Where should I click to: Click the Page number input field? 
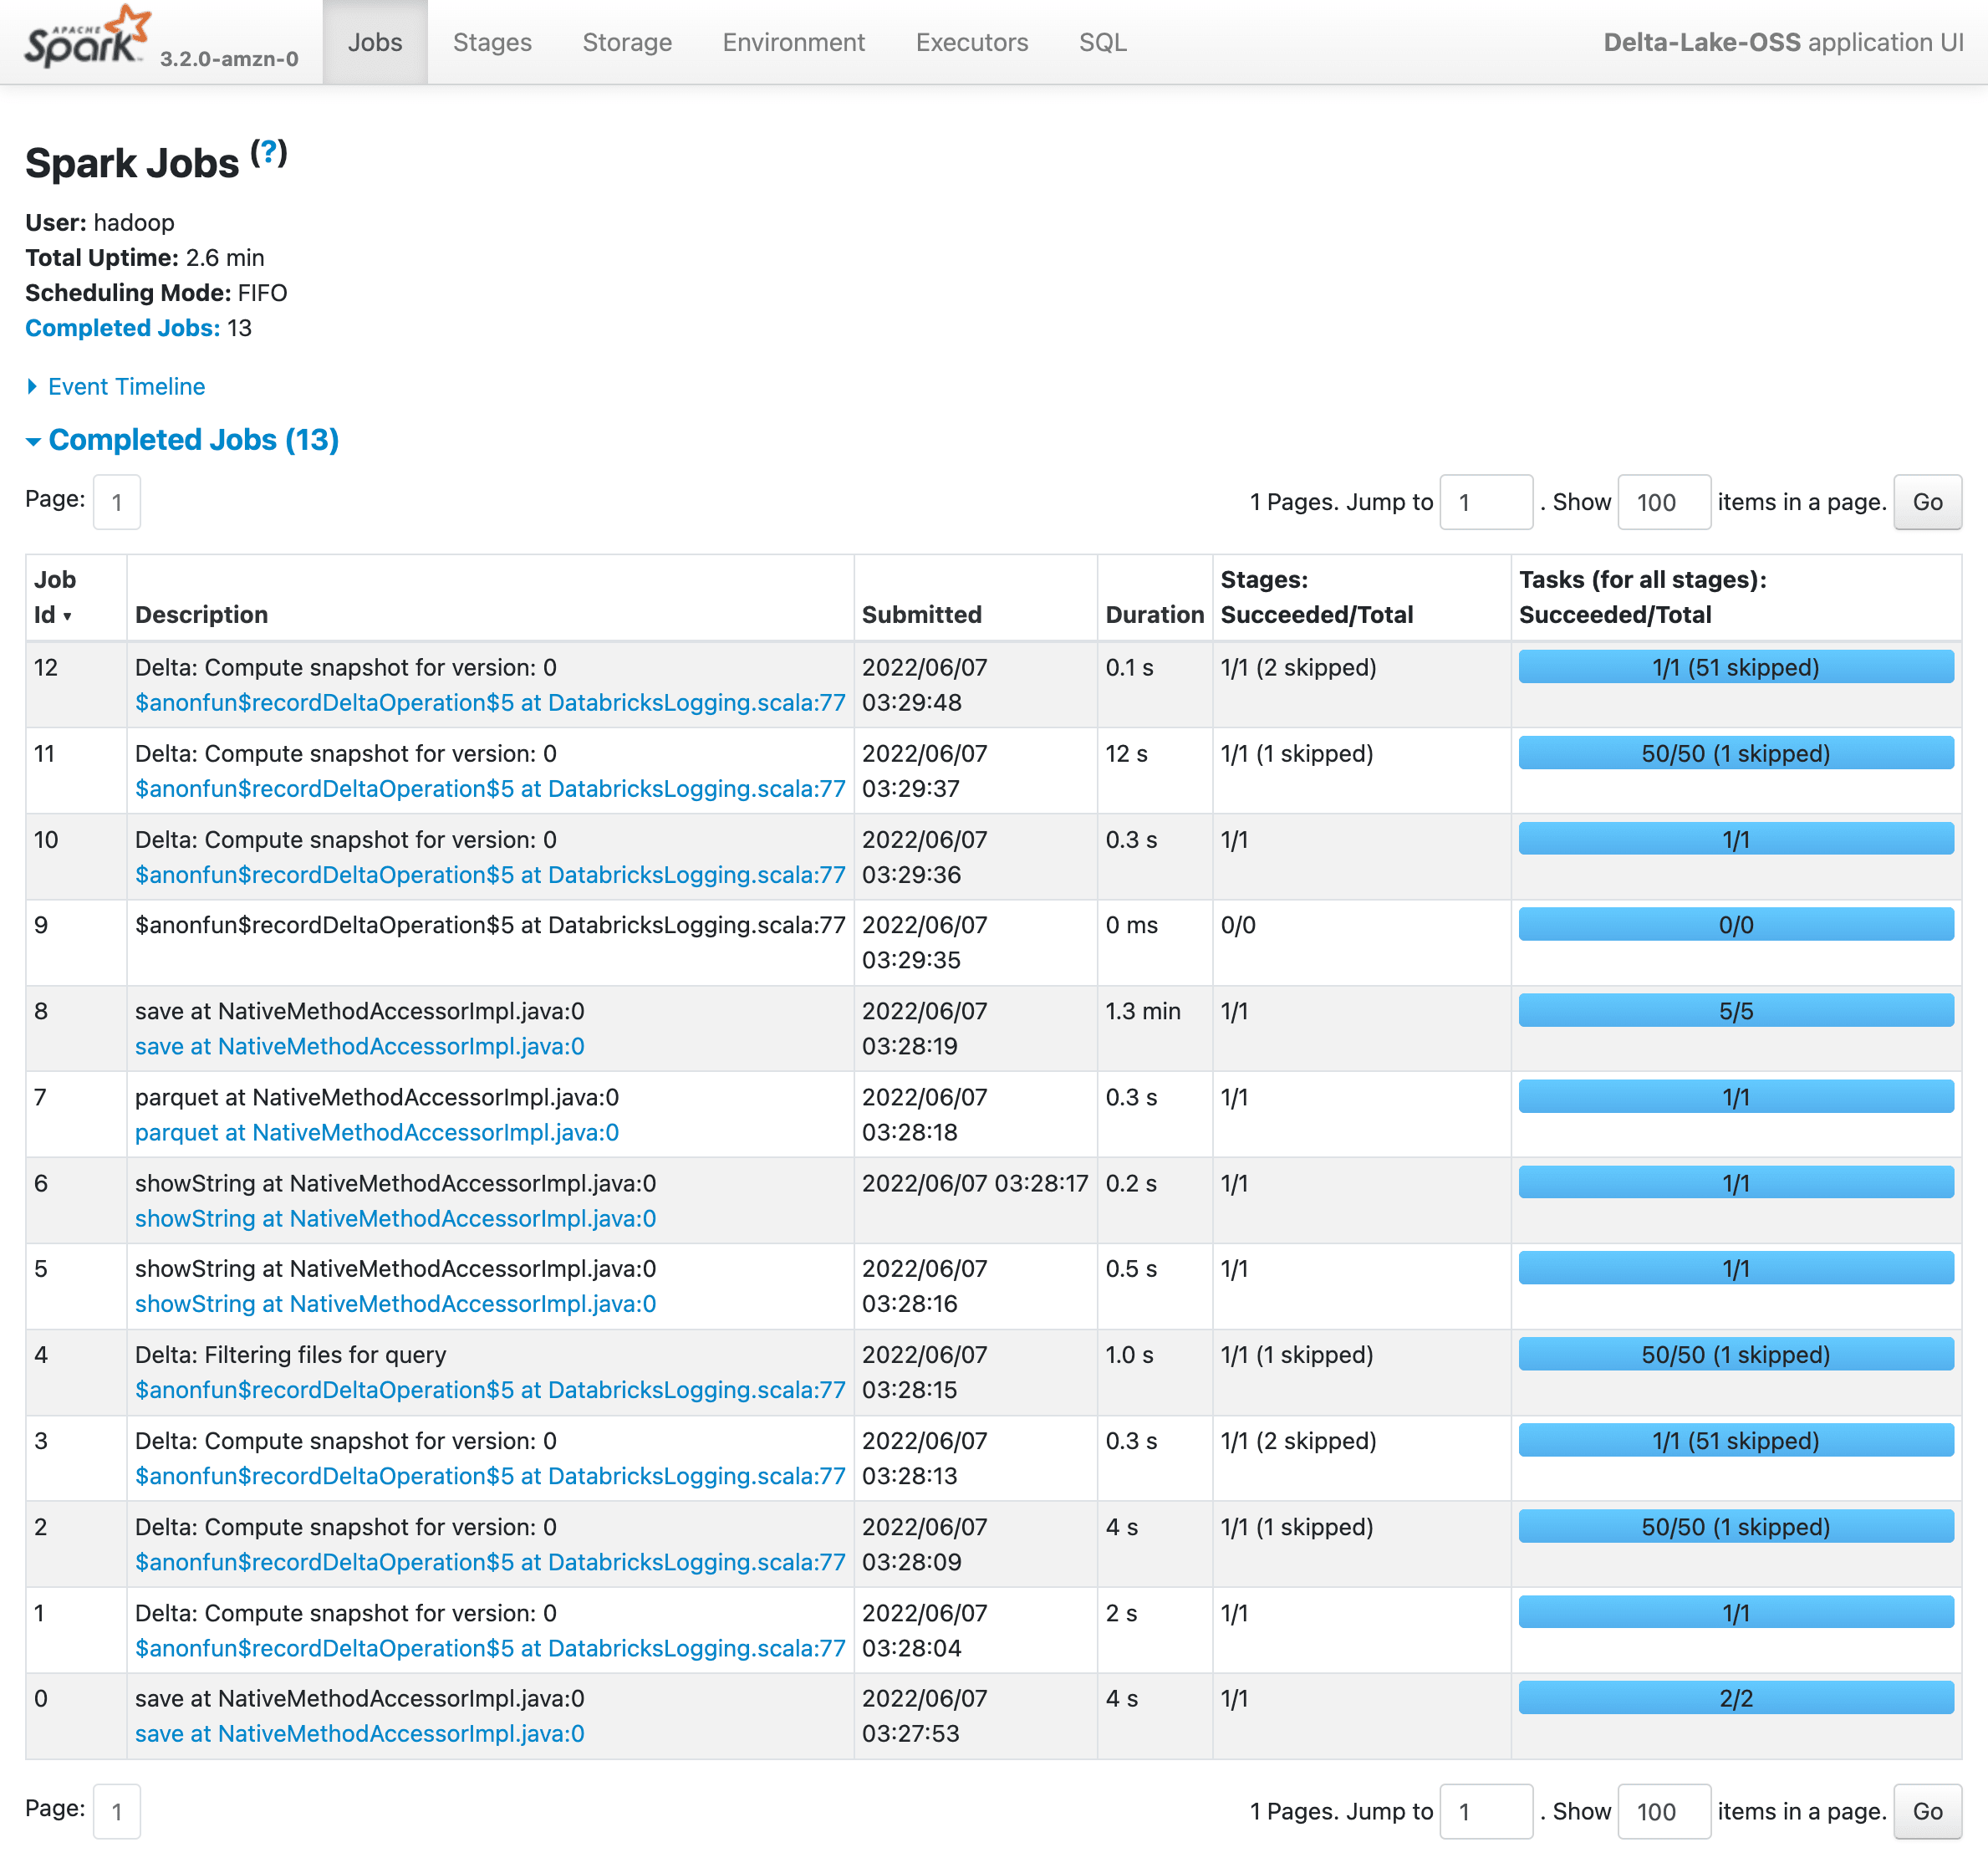click(x=116, y=502)
